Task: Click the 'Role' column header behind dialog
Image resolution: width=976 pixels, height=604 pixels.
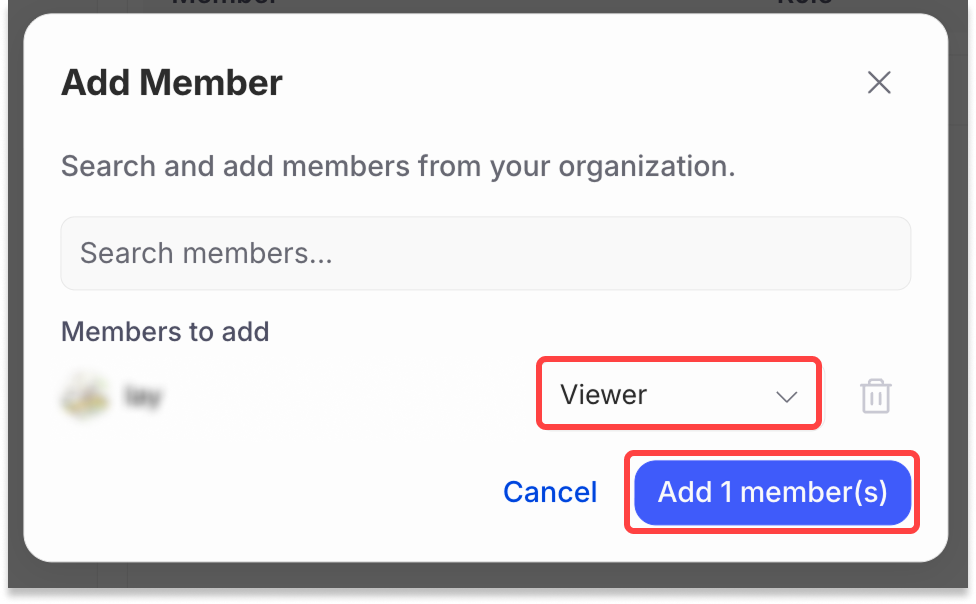Action: pyautogui.click(x=805, y=4)
